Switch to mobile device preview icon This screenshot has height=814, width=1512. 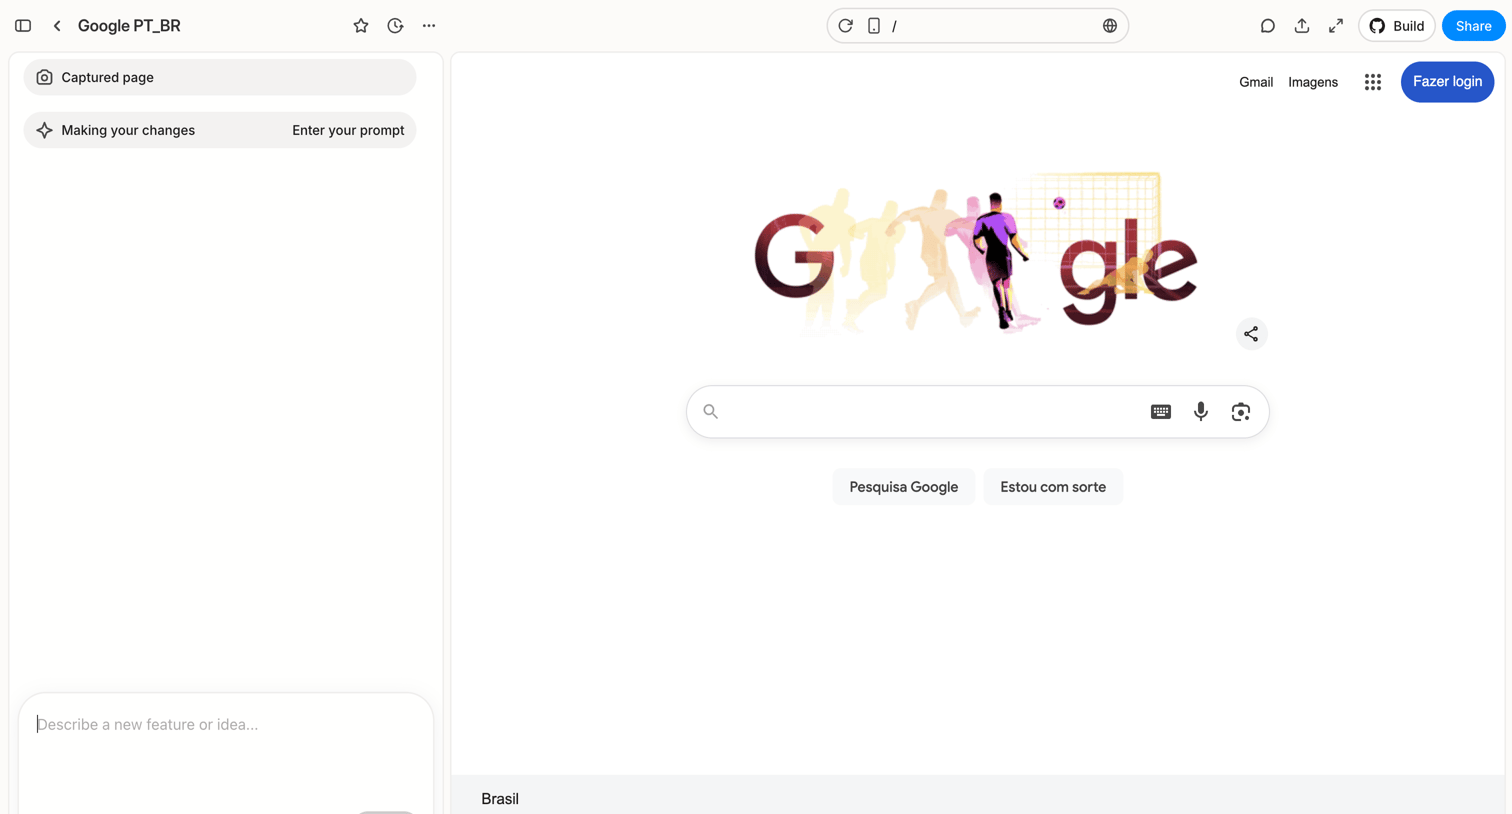(x=874, y=26)
